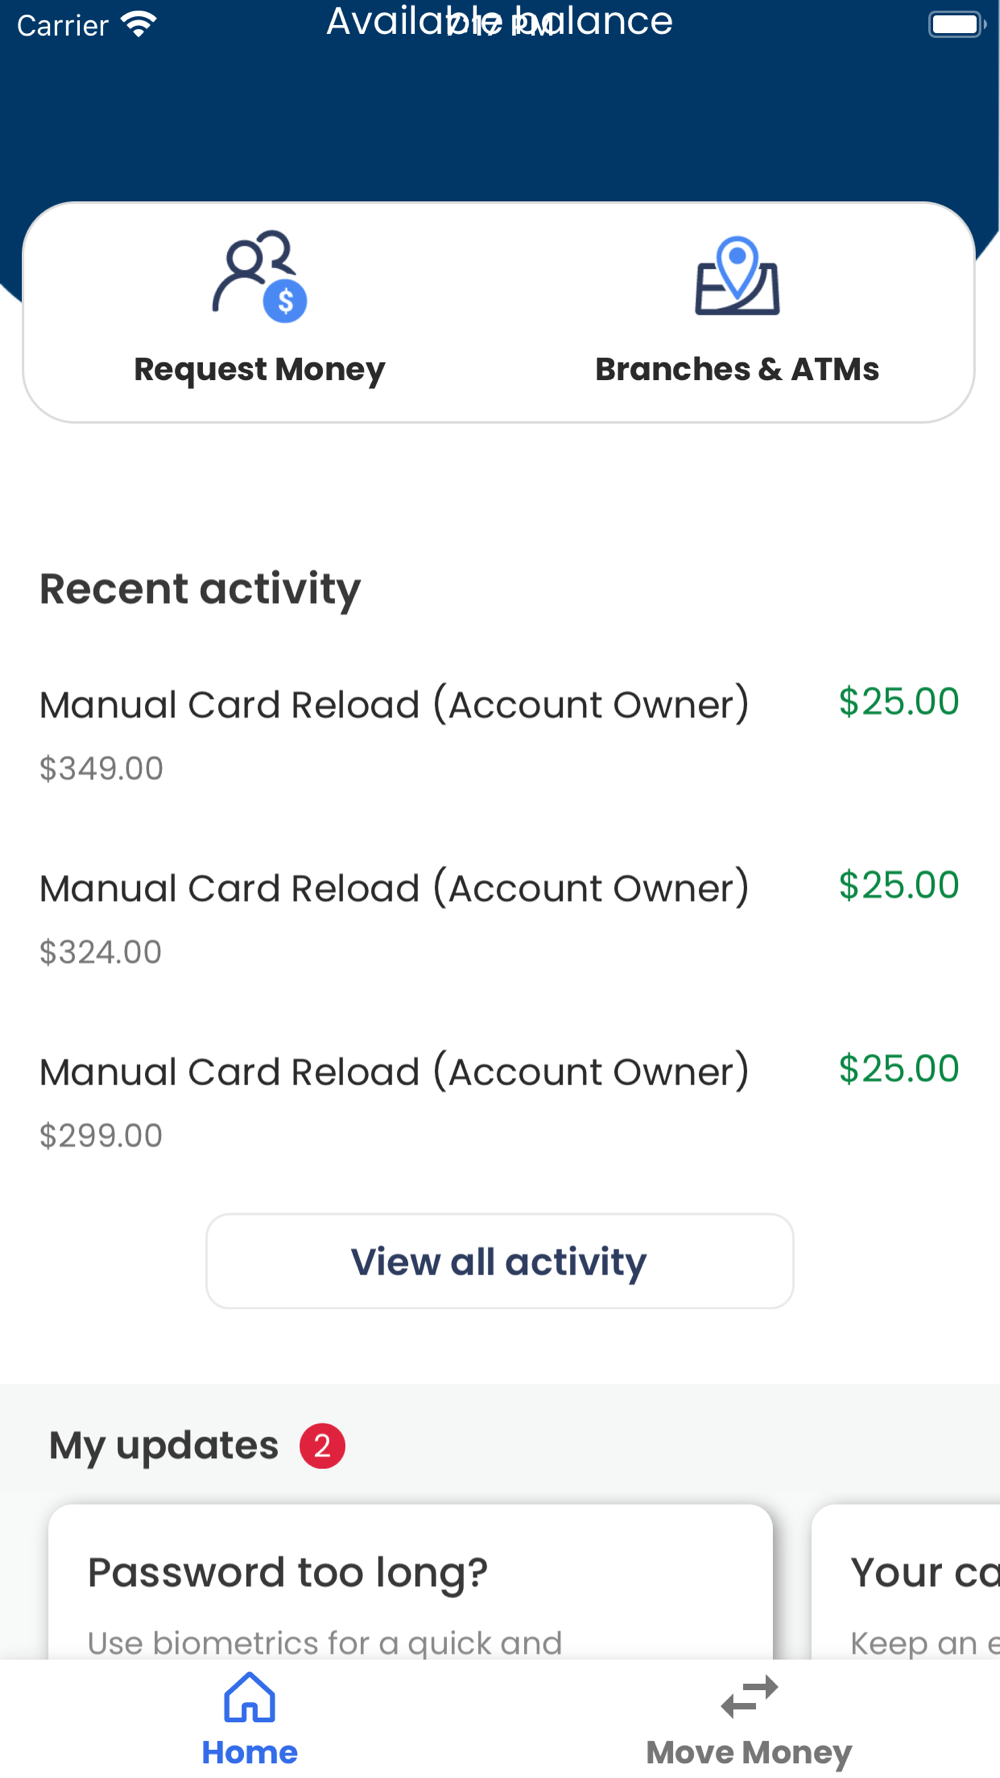Open the reload transaction with $299.00 balance

click(499, 1102)
